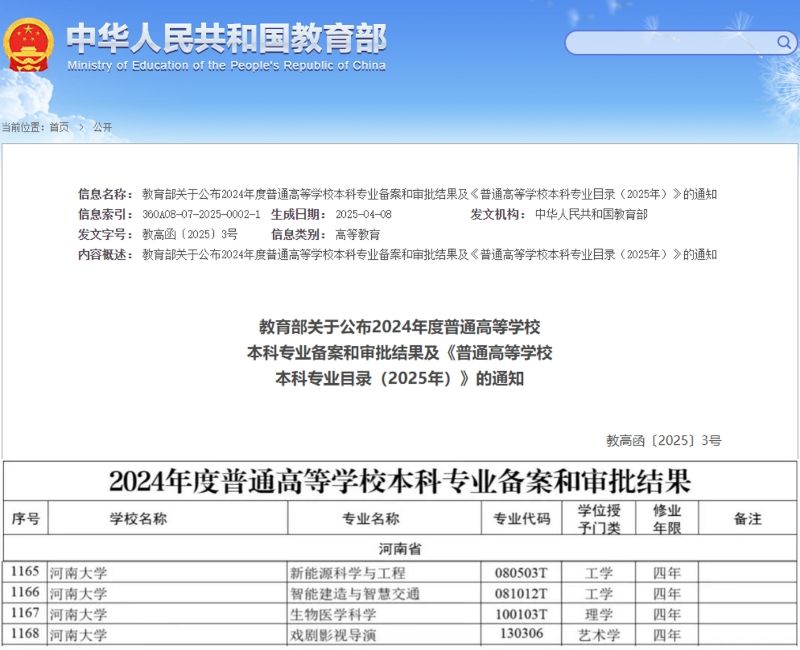Screen dimensions: 800x650
Task: Select the 新能源科学与工程 major cell
Action: [347, 573]
